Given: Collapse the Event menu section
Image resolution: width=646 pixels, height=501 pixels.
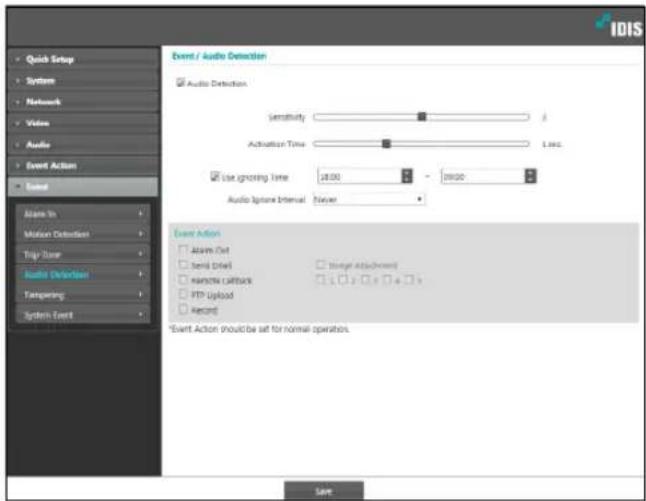Looking at the screenshot, I should pyautogui.click(x=83, y=187).
